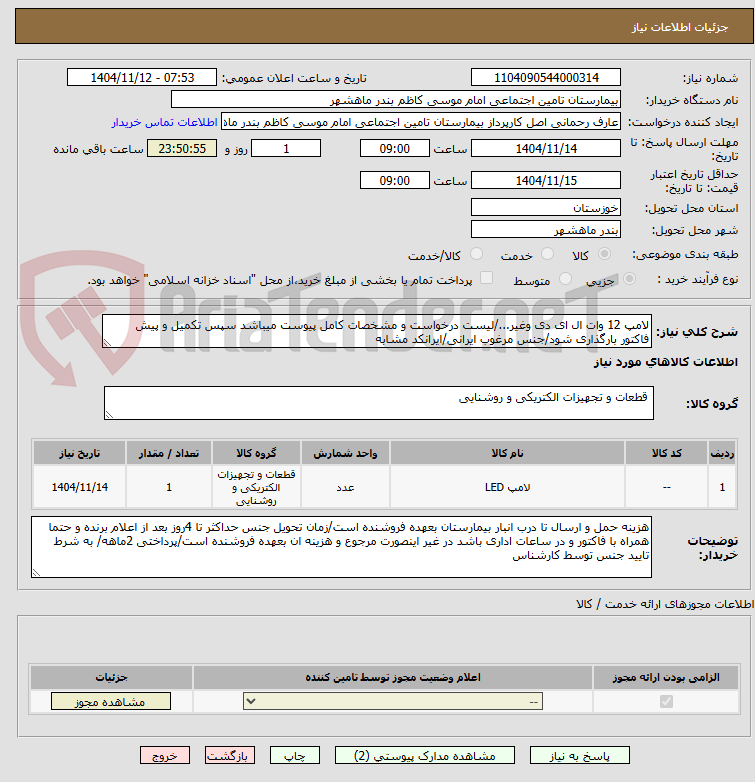Image resolution: width=755 pixels, height=782 pixels.
Task: Click the ایجاد کننده درخواست field
Action: click(421, 122)
